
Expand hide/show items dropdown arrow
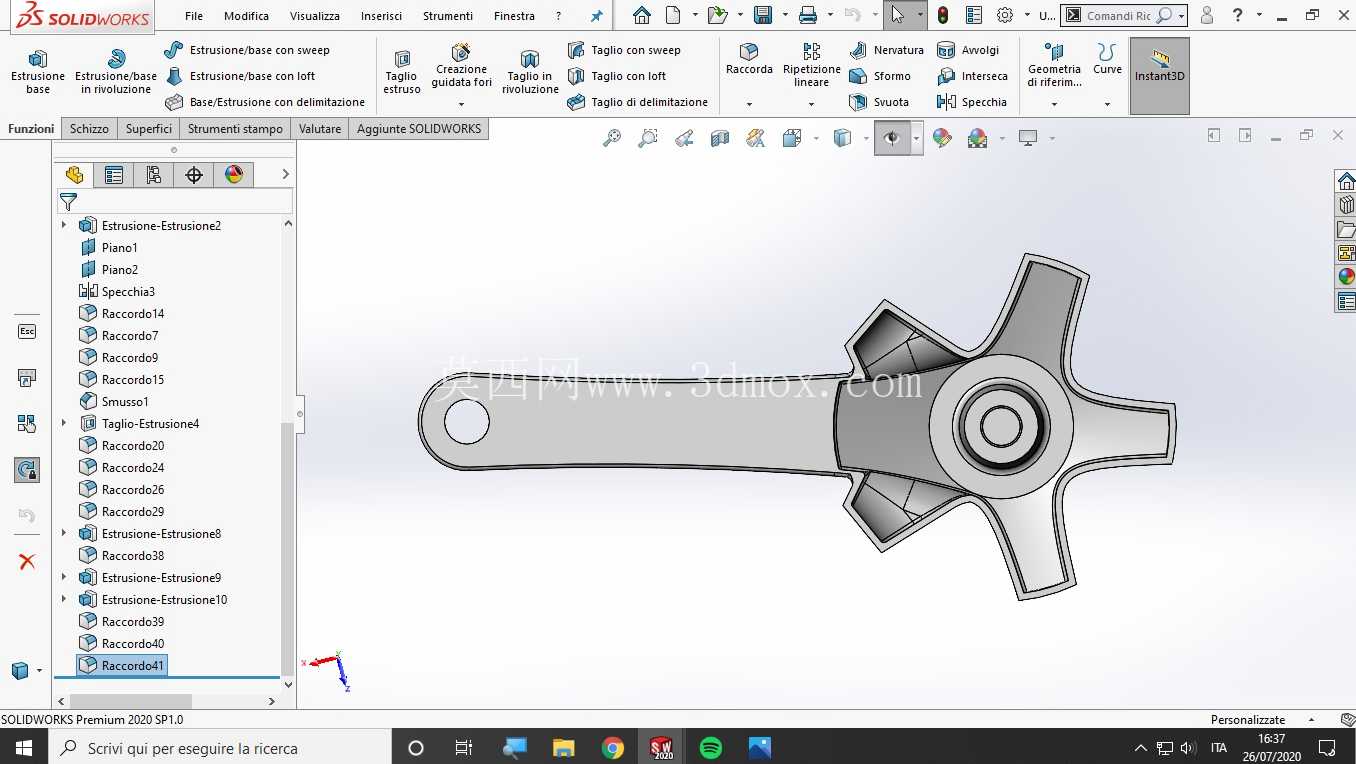tap(916, 139)
